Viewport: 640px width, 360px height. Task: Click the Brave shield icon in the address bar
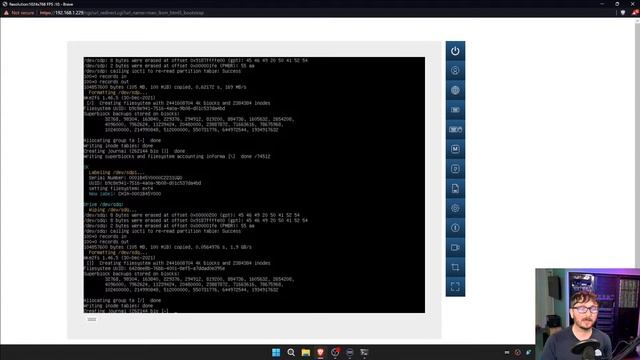(623, 13)
